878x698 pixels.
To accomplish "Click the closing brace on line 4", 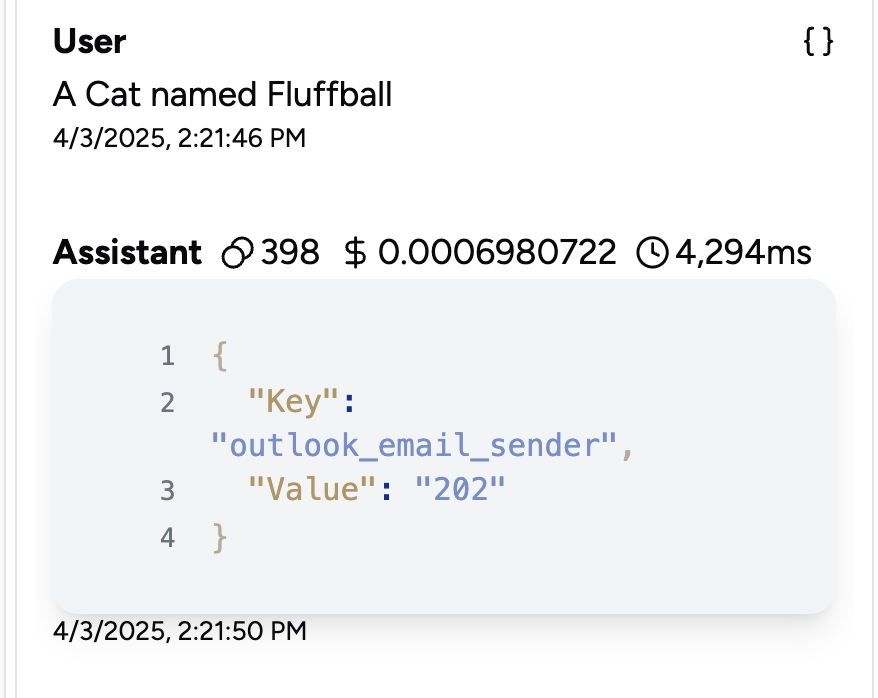I will tap(220, 538).
